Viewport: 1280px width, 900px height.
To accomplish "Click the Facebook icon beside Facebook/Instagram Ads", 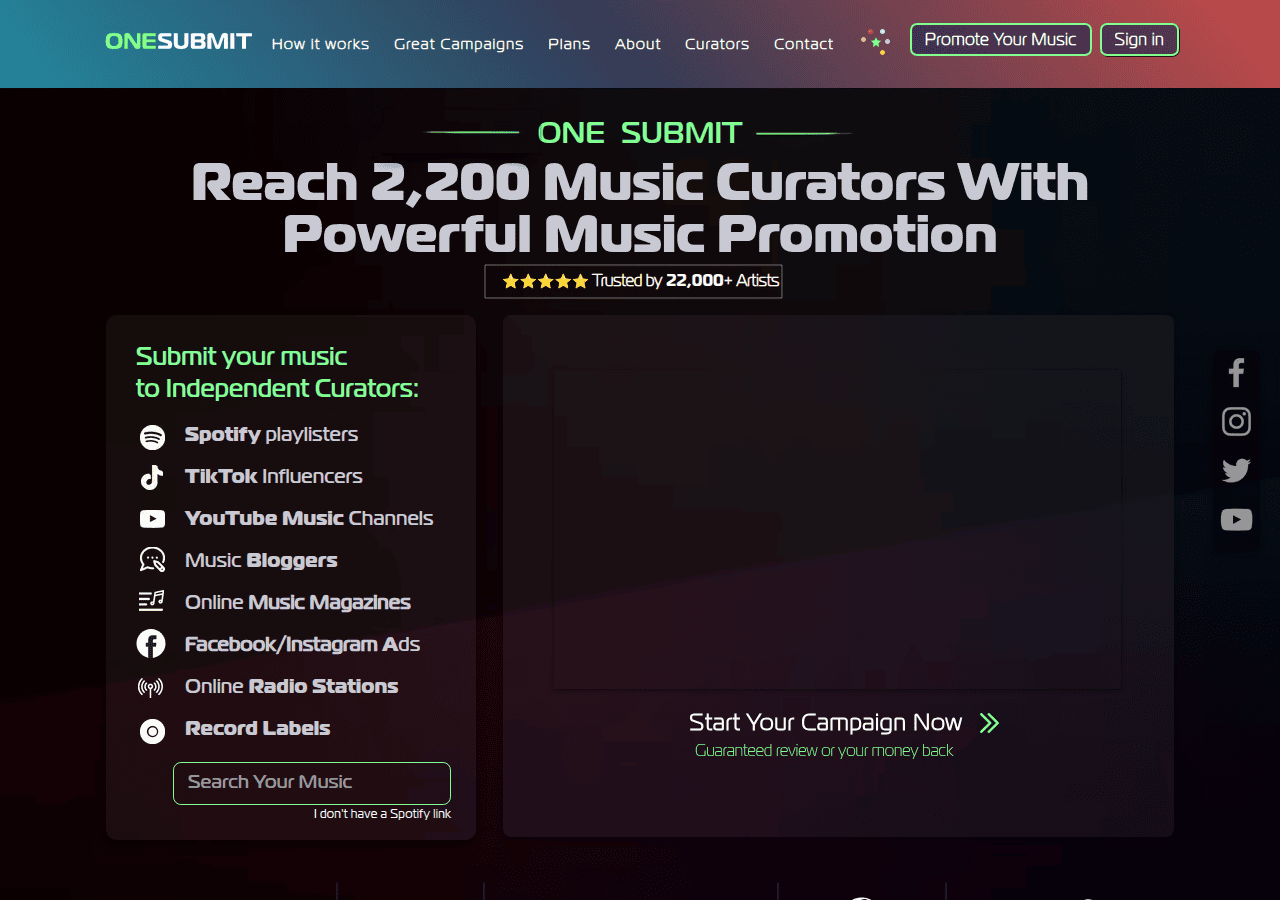I will [x=151, y=644].
